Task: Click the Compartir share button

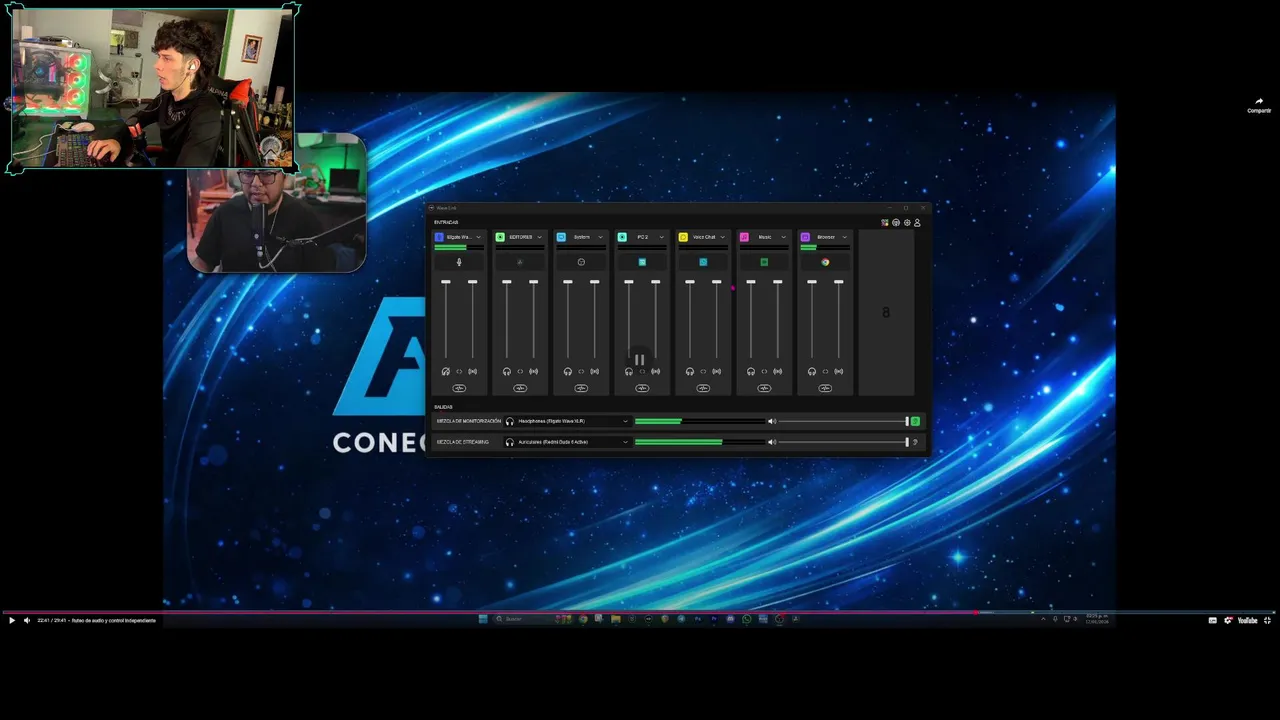Action: [1259, 105]
